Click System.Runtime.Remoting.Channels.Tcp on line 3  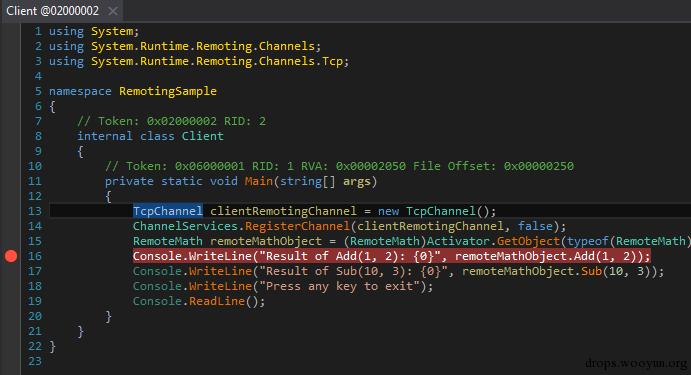[x=217, y=61]
